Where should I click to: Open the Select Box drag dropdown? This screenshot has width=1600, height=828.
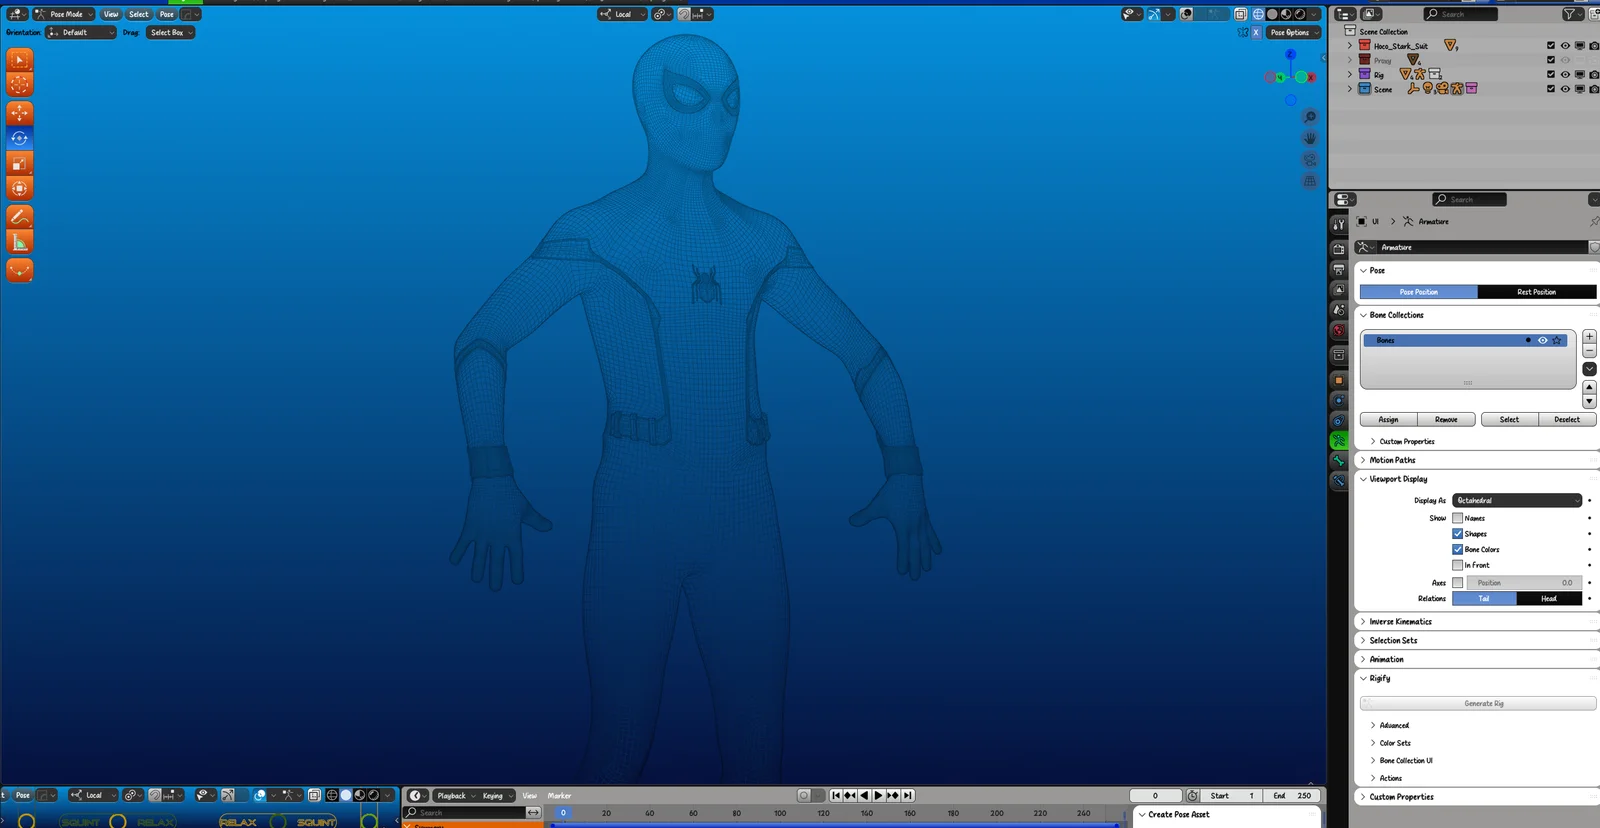171,32
